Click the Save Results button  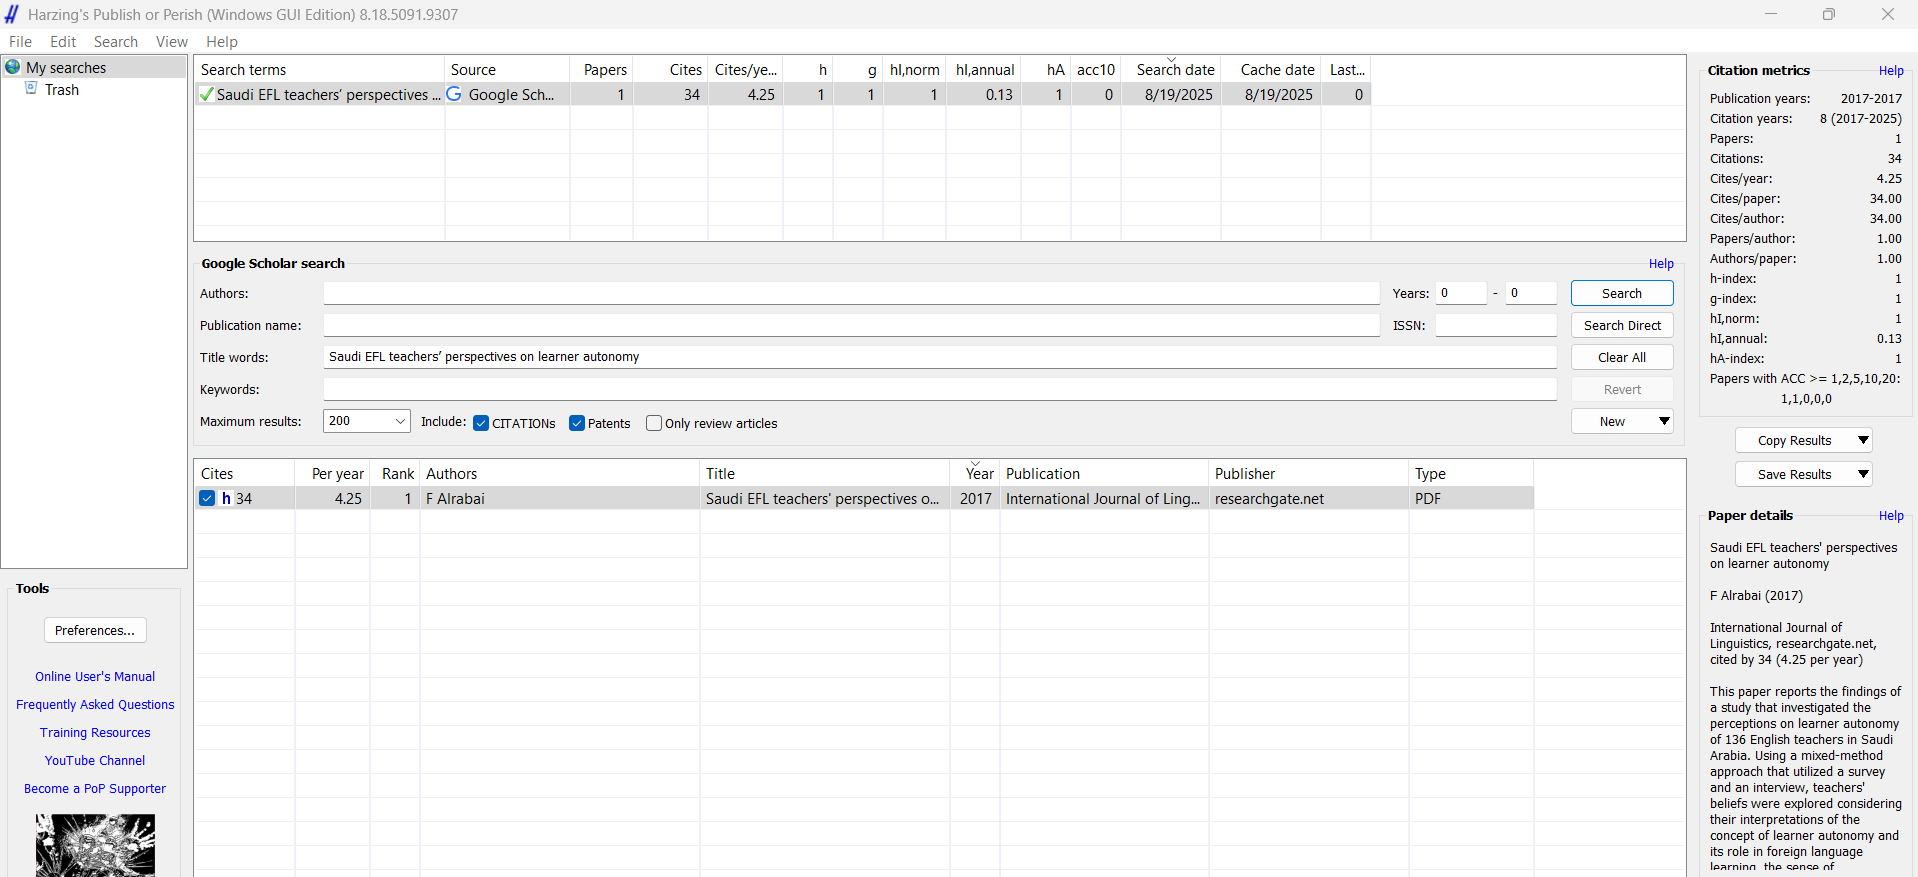tap(1794, 474)
